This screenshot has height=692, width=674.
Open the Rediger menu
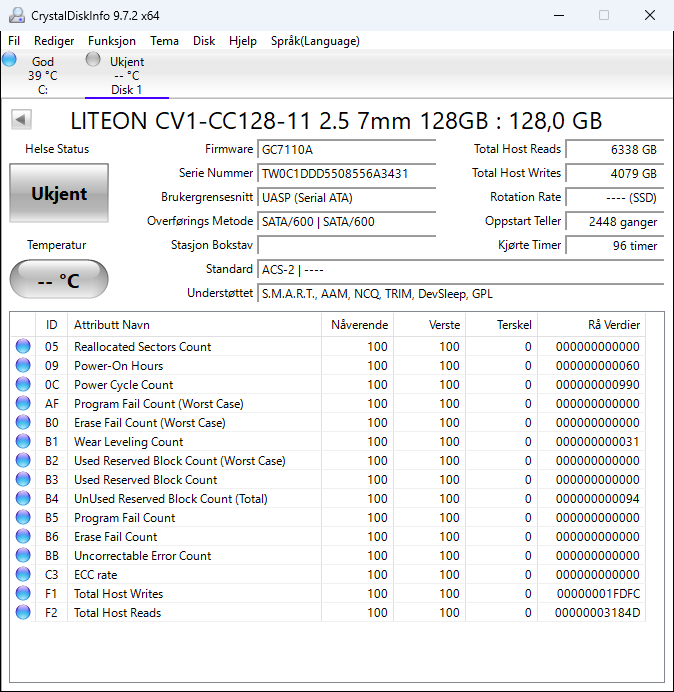pyautogui.click(x=54, y=41)
